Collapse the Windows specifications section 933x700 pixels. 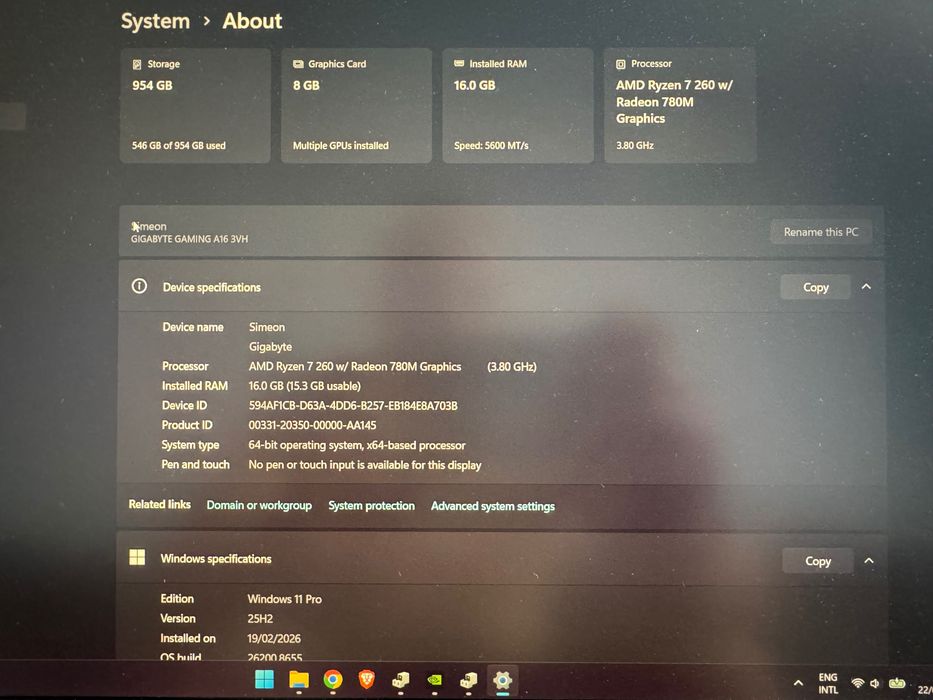tap(869, 561)
